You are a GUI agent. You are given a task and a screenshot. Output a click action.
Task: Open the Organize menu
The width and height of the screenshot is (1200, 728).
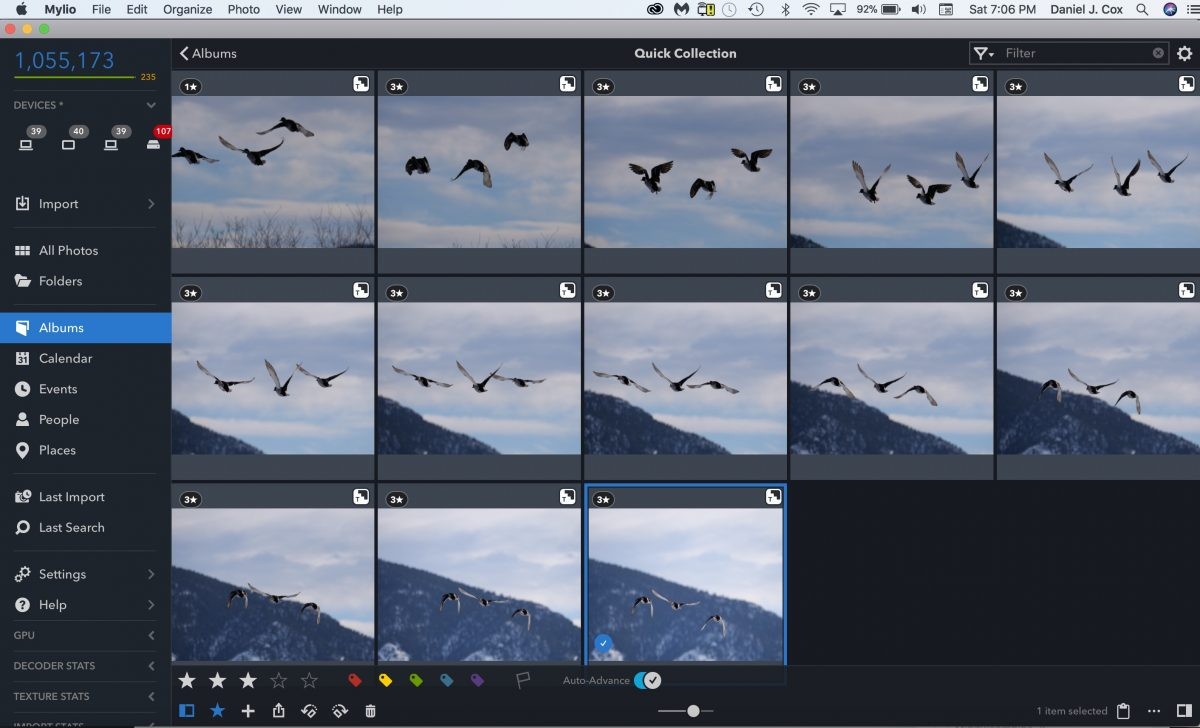click(x=187, y=9)
